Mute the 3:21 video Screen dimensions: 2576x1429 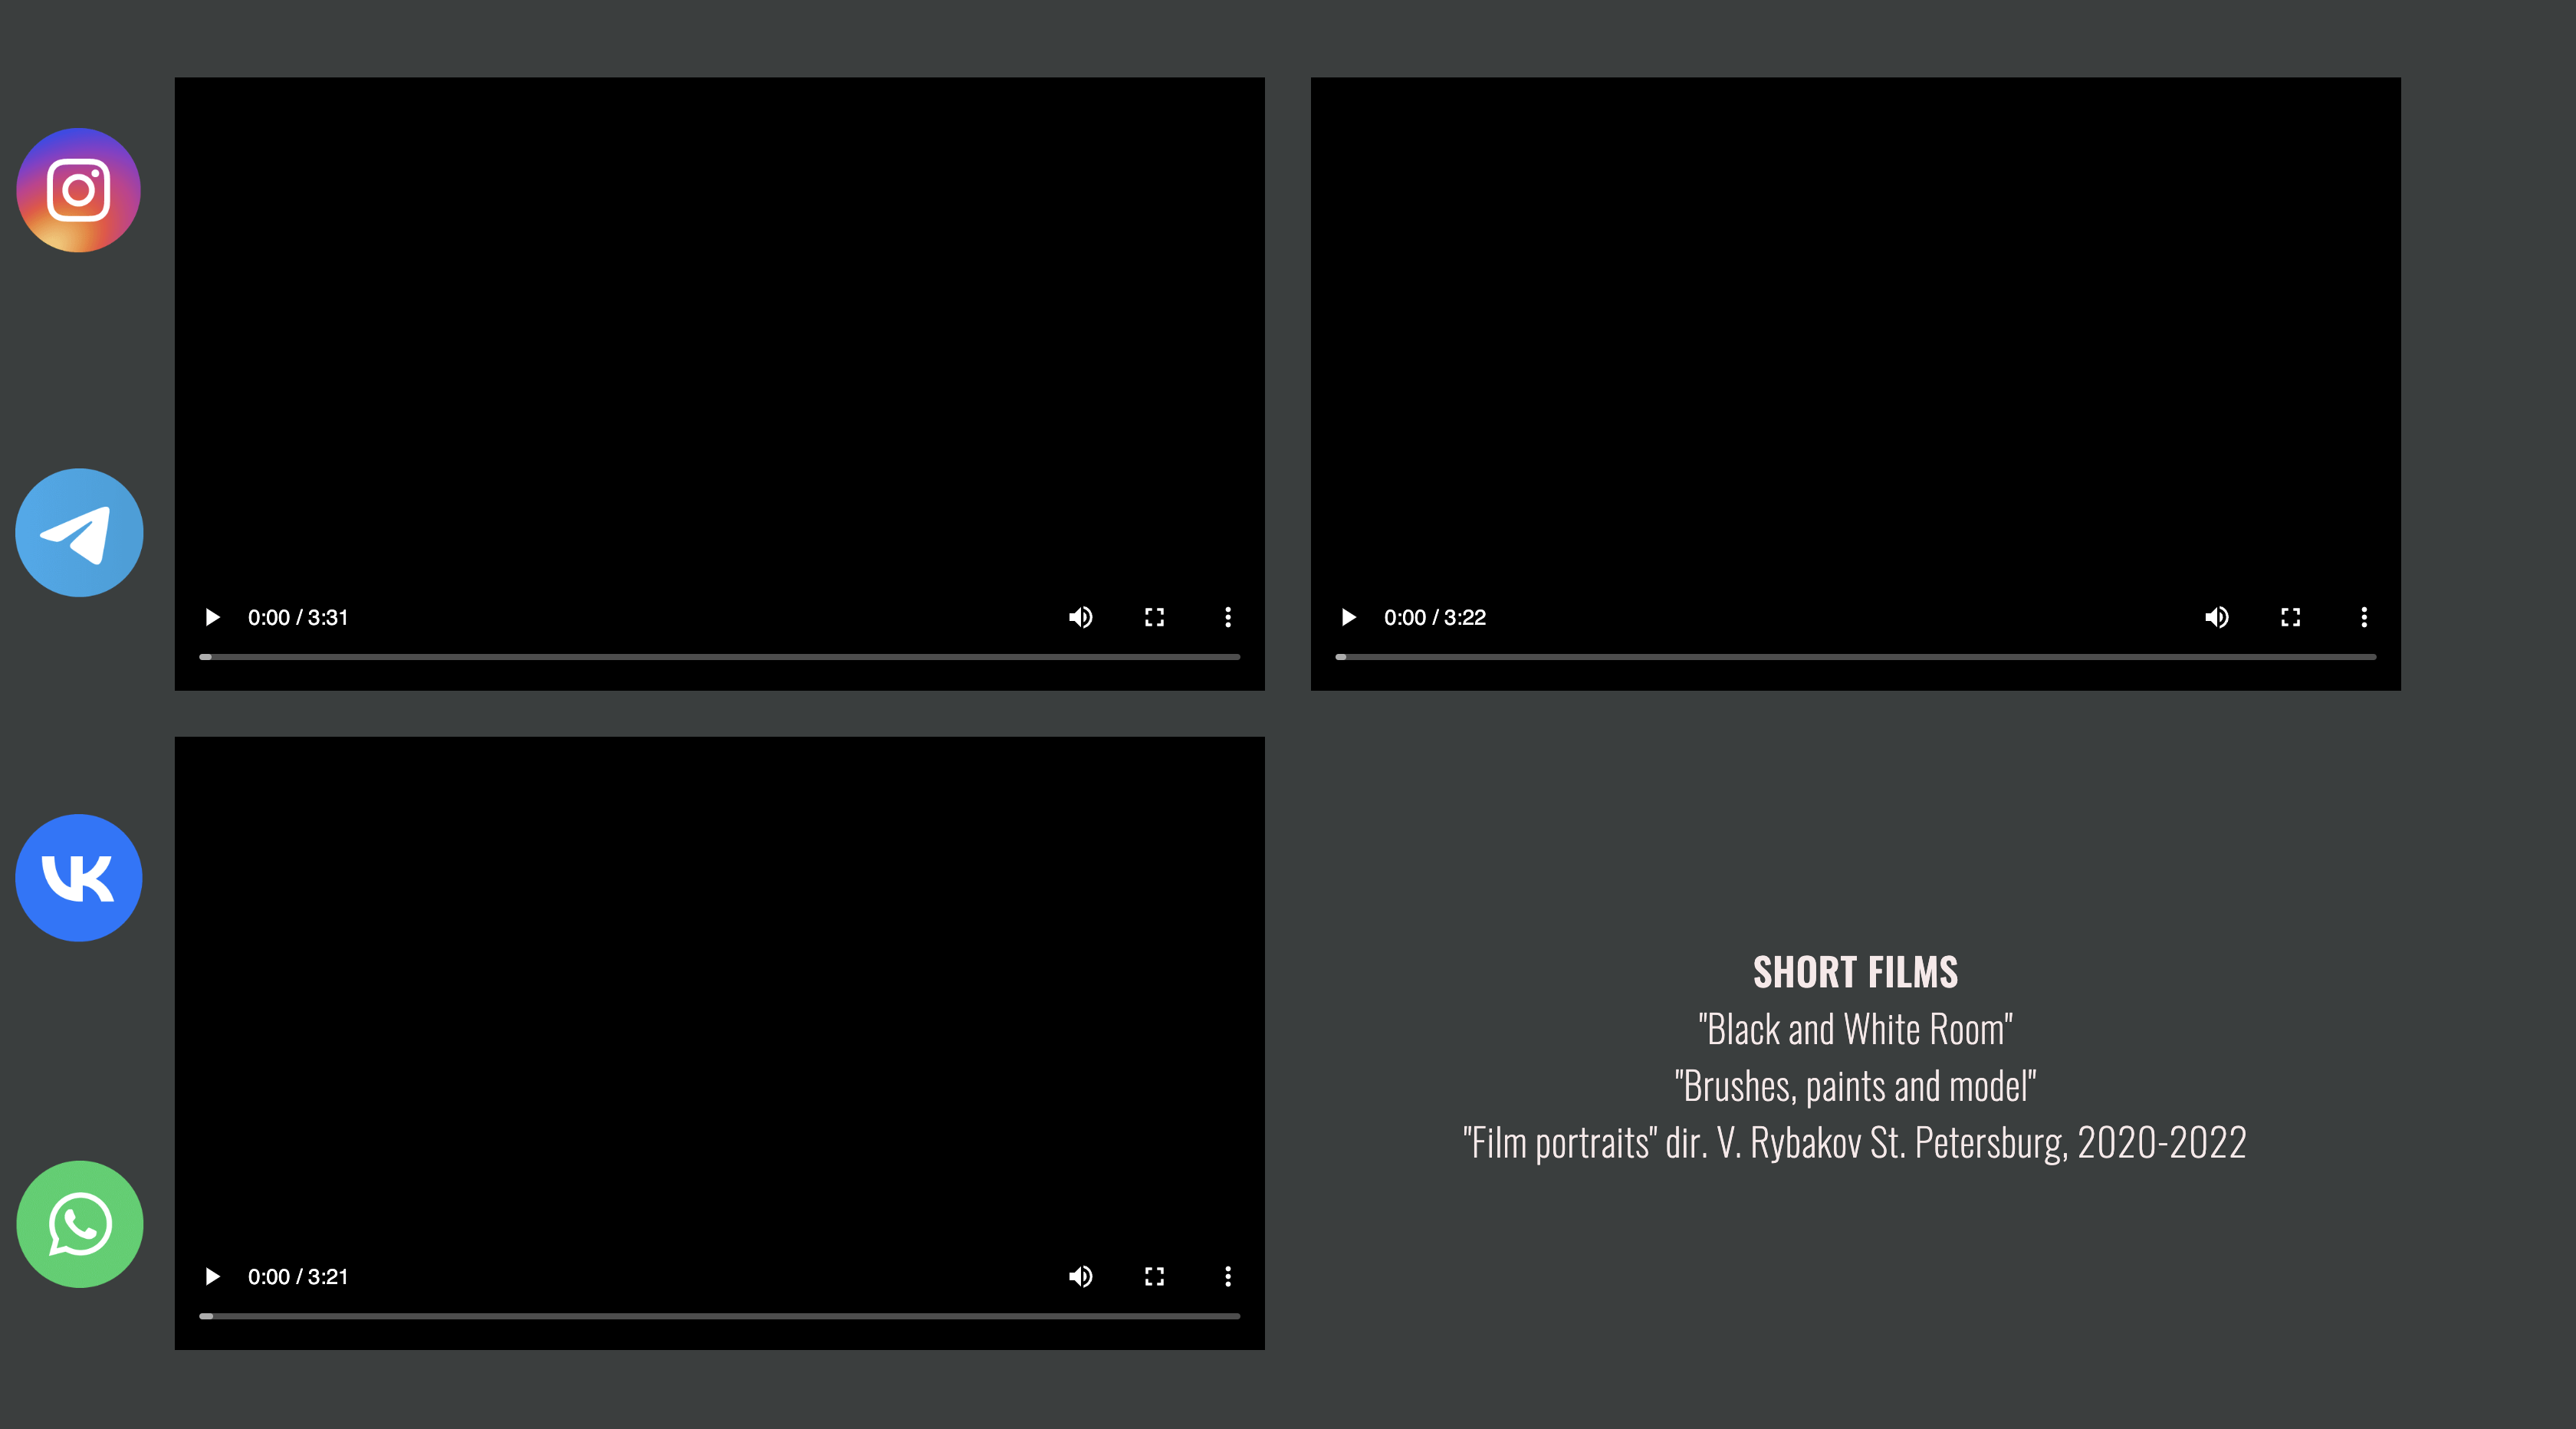(1080, 1276)
